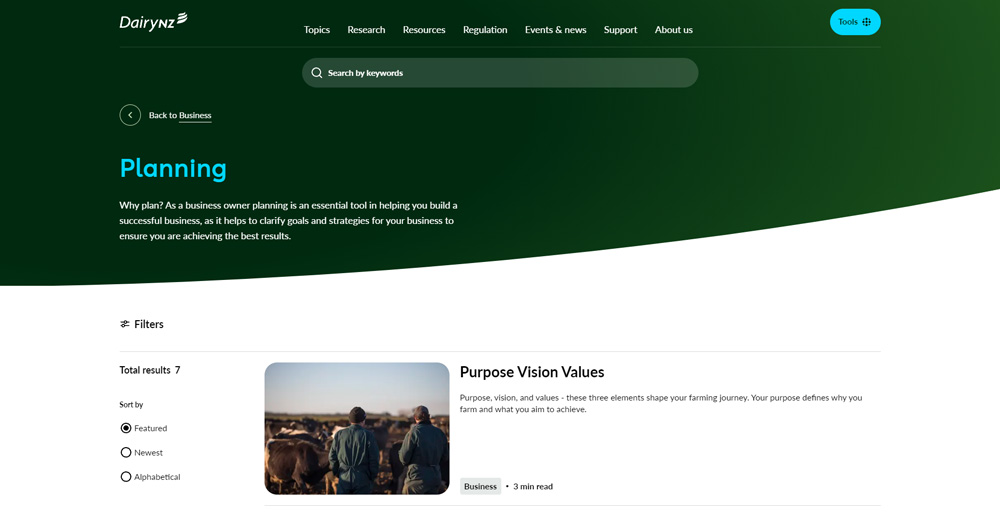Click the 3 min read text
This screenshot has width=1000, height=515.
click(x=533, y=486)
